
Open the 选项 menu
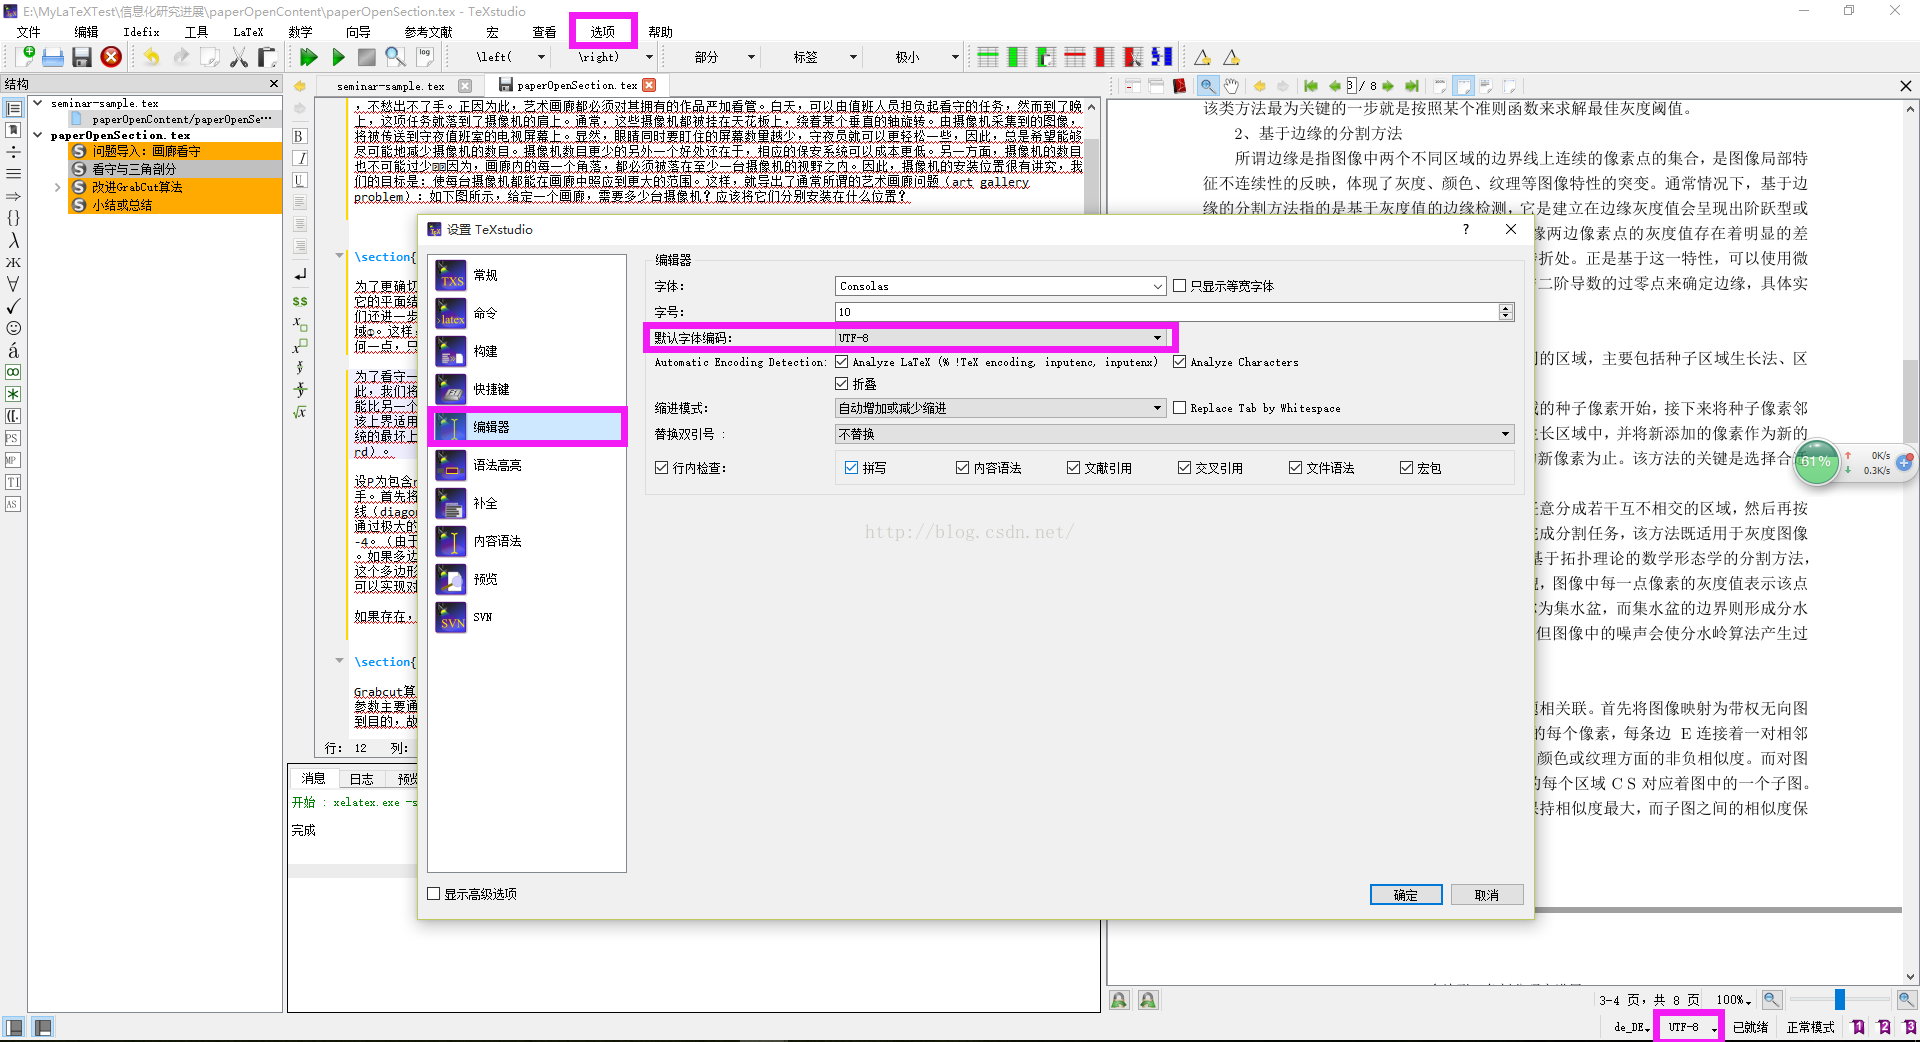point(602,32)
